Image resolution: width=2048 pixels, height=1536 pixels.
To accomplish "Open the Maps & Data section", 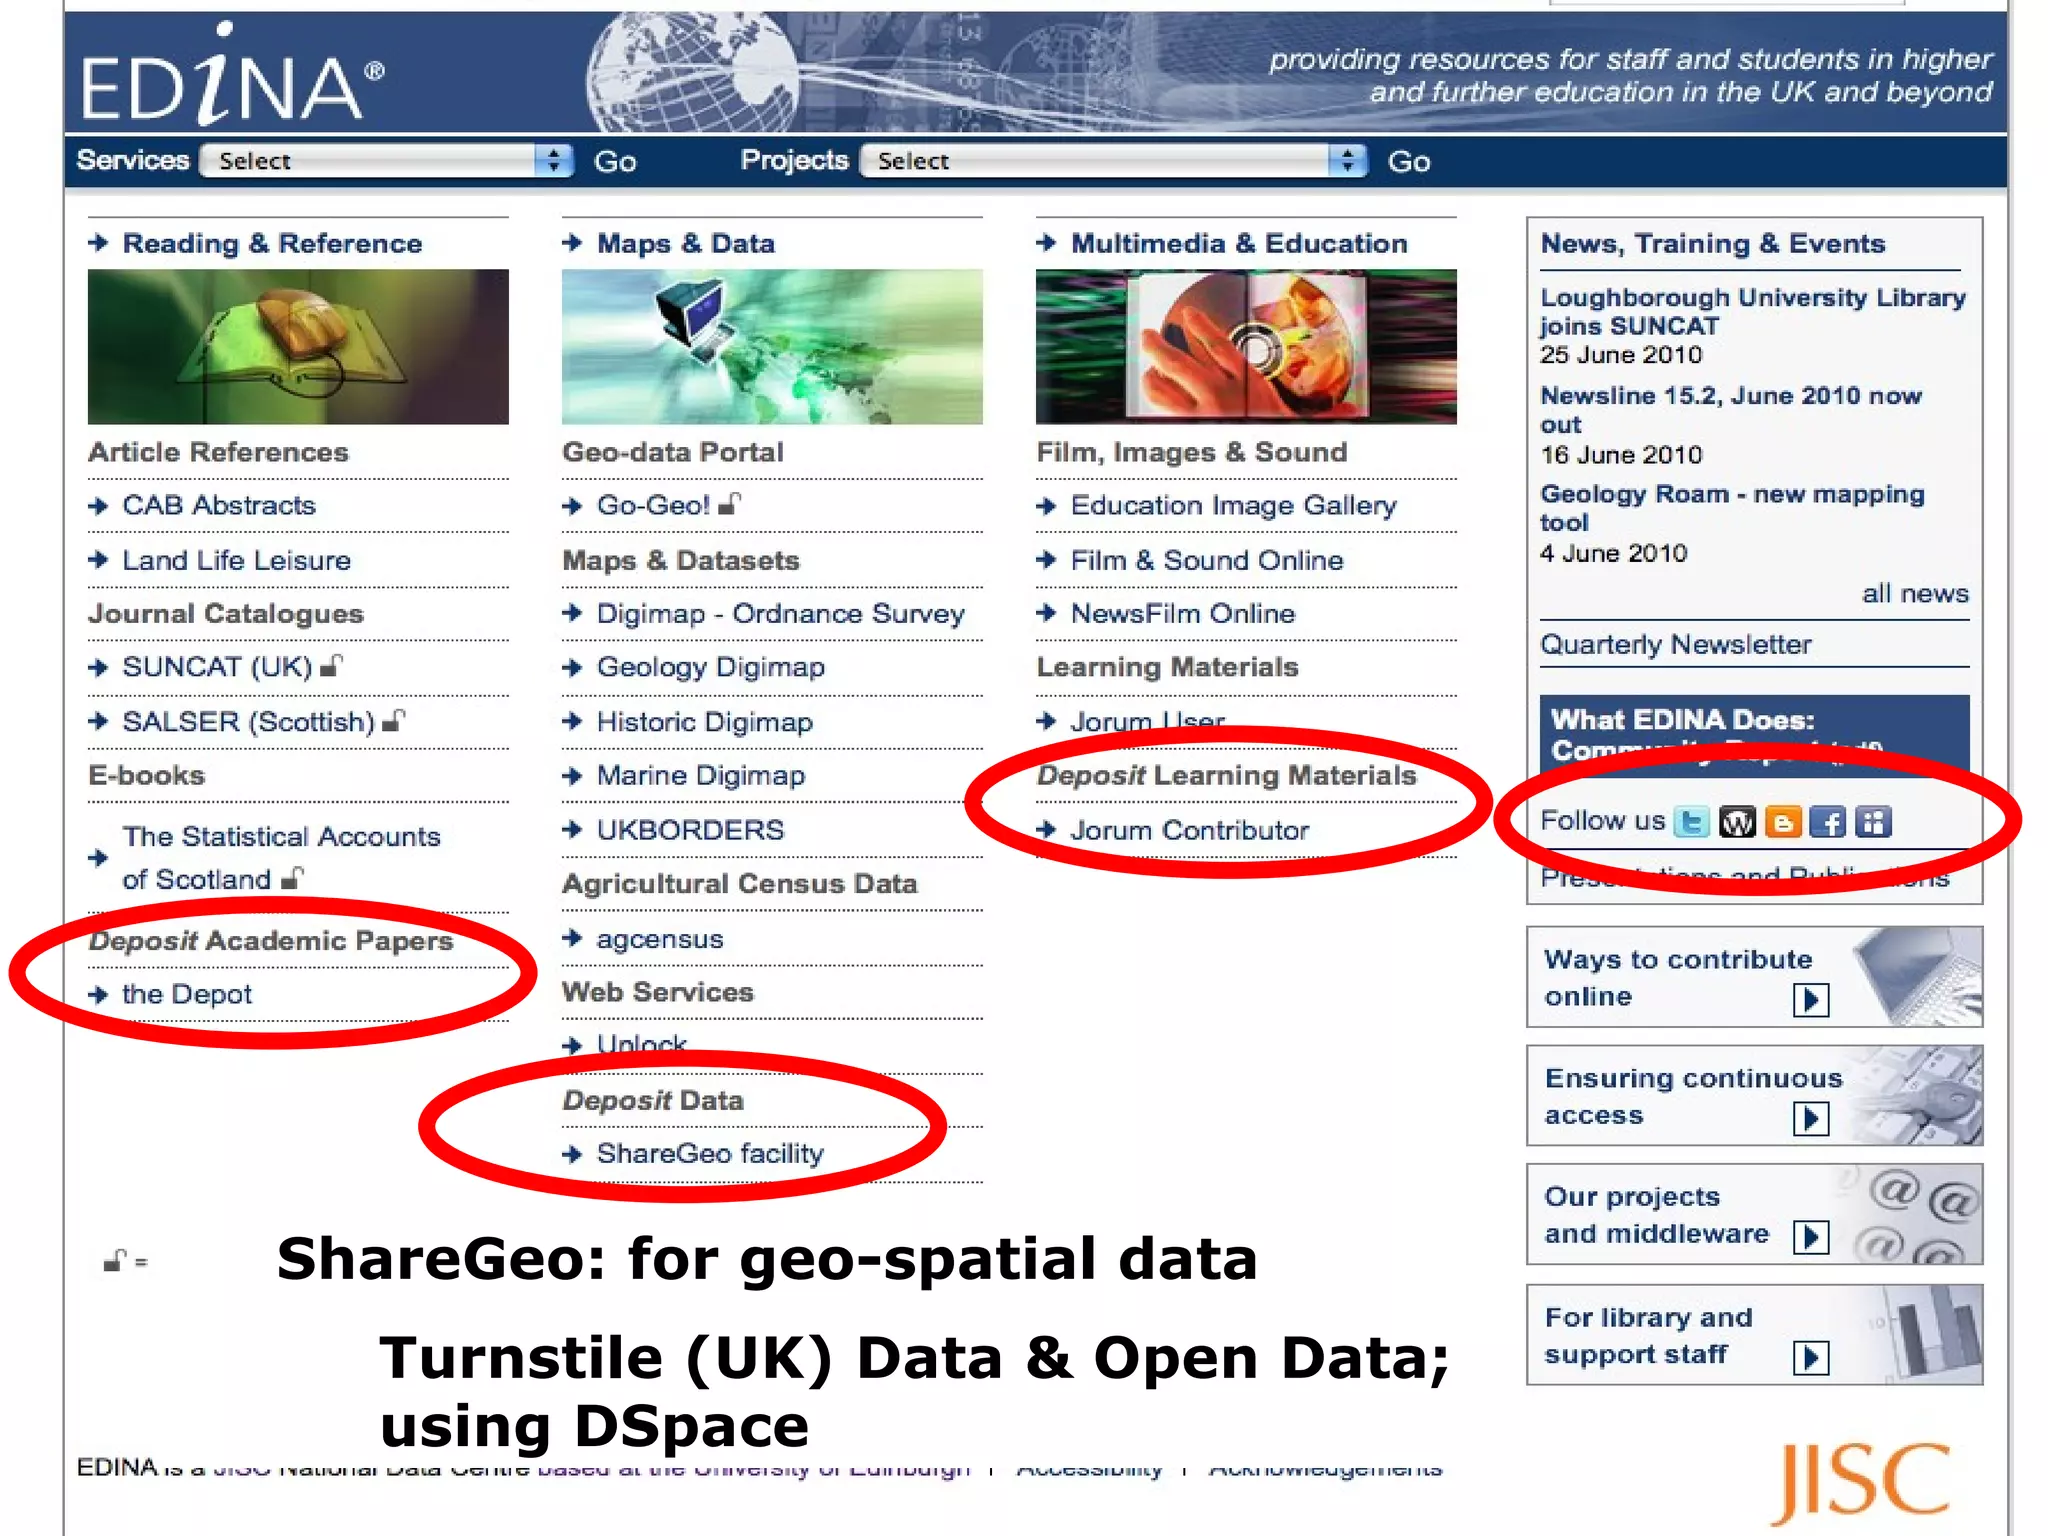I will coord(686,243).
